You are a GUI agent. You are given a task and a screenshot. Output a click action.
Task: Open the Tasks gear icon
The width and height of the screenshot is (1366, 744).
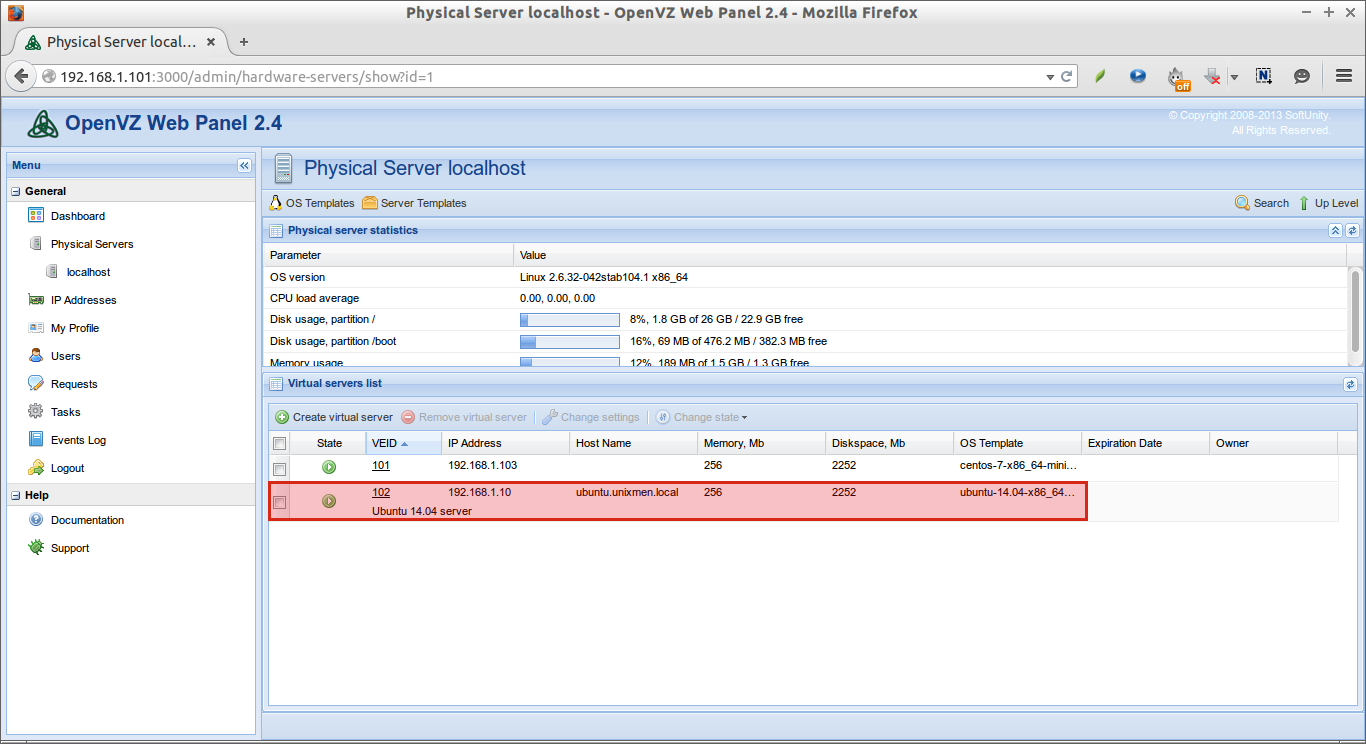pos(36,412)
